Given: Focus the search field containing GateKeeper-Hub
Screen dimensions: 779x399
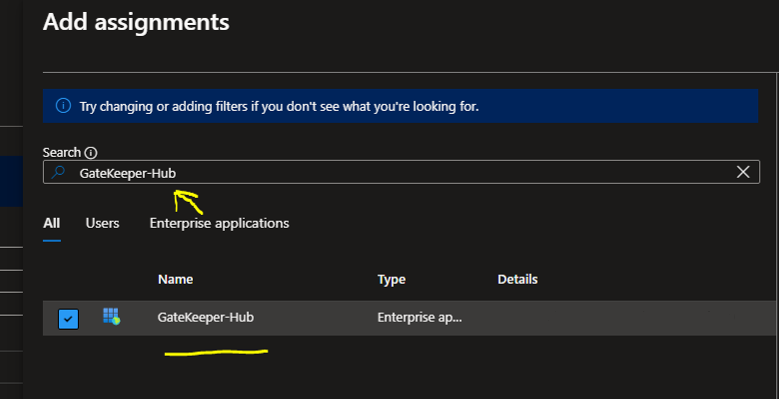Looking at the screenshot, I should pos(401,172).
